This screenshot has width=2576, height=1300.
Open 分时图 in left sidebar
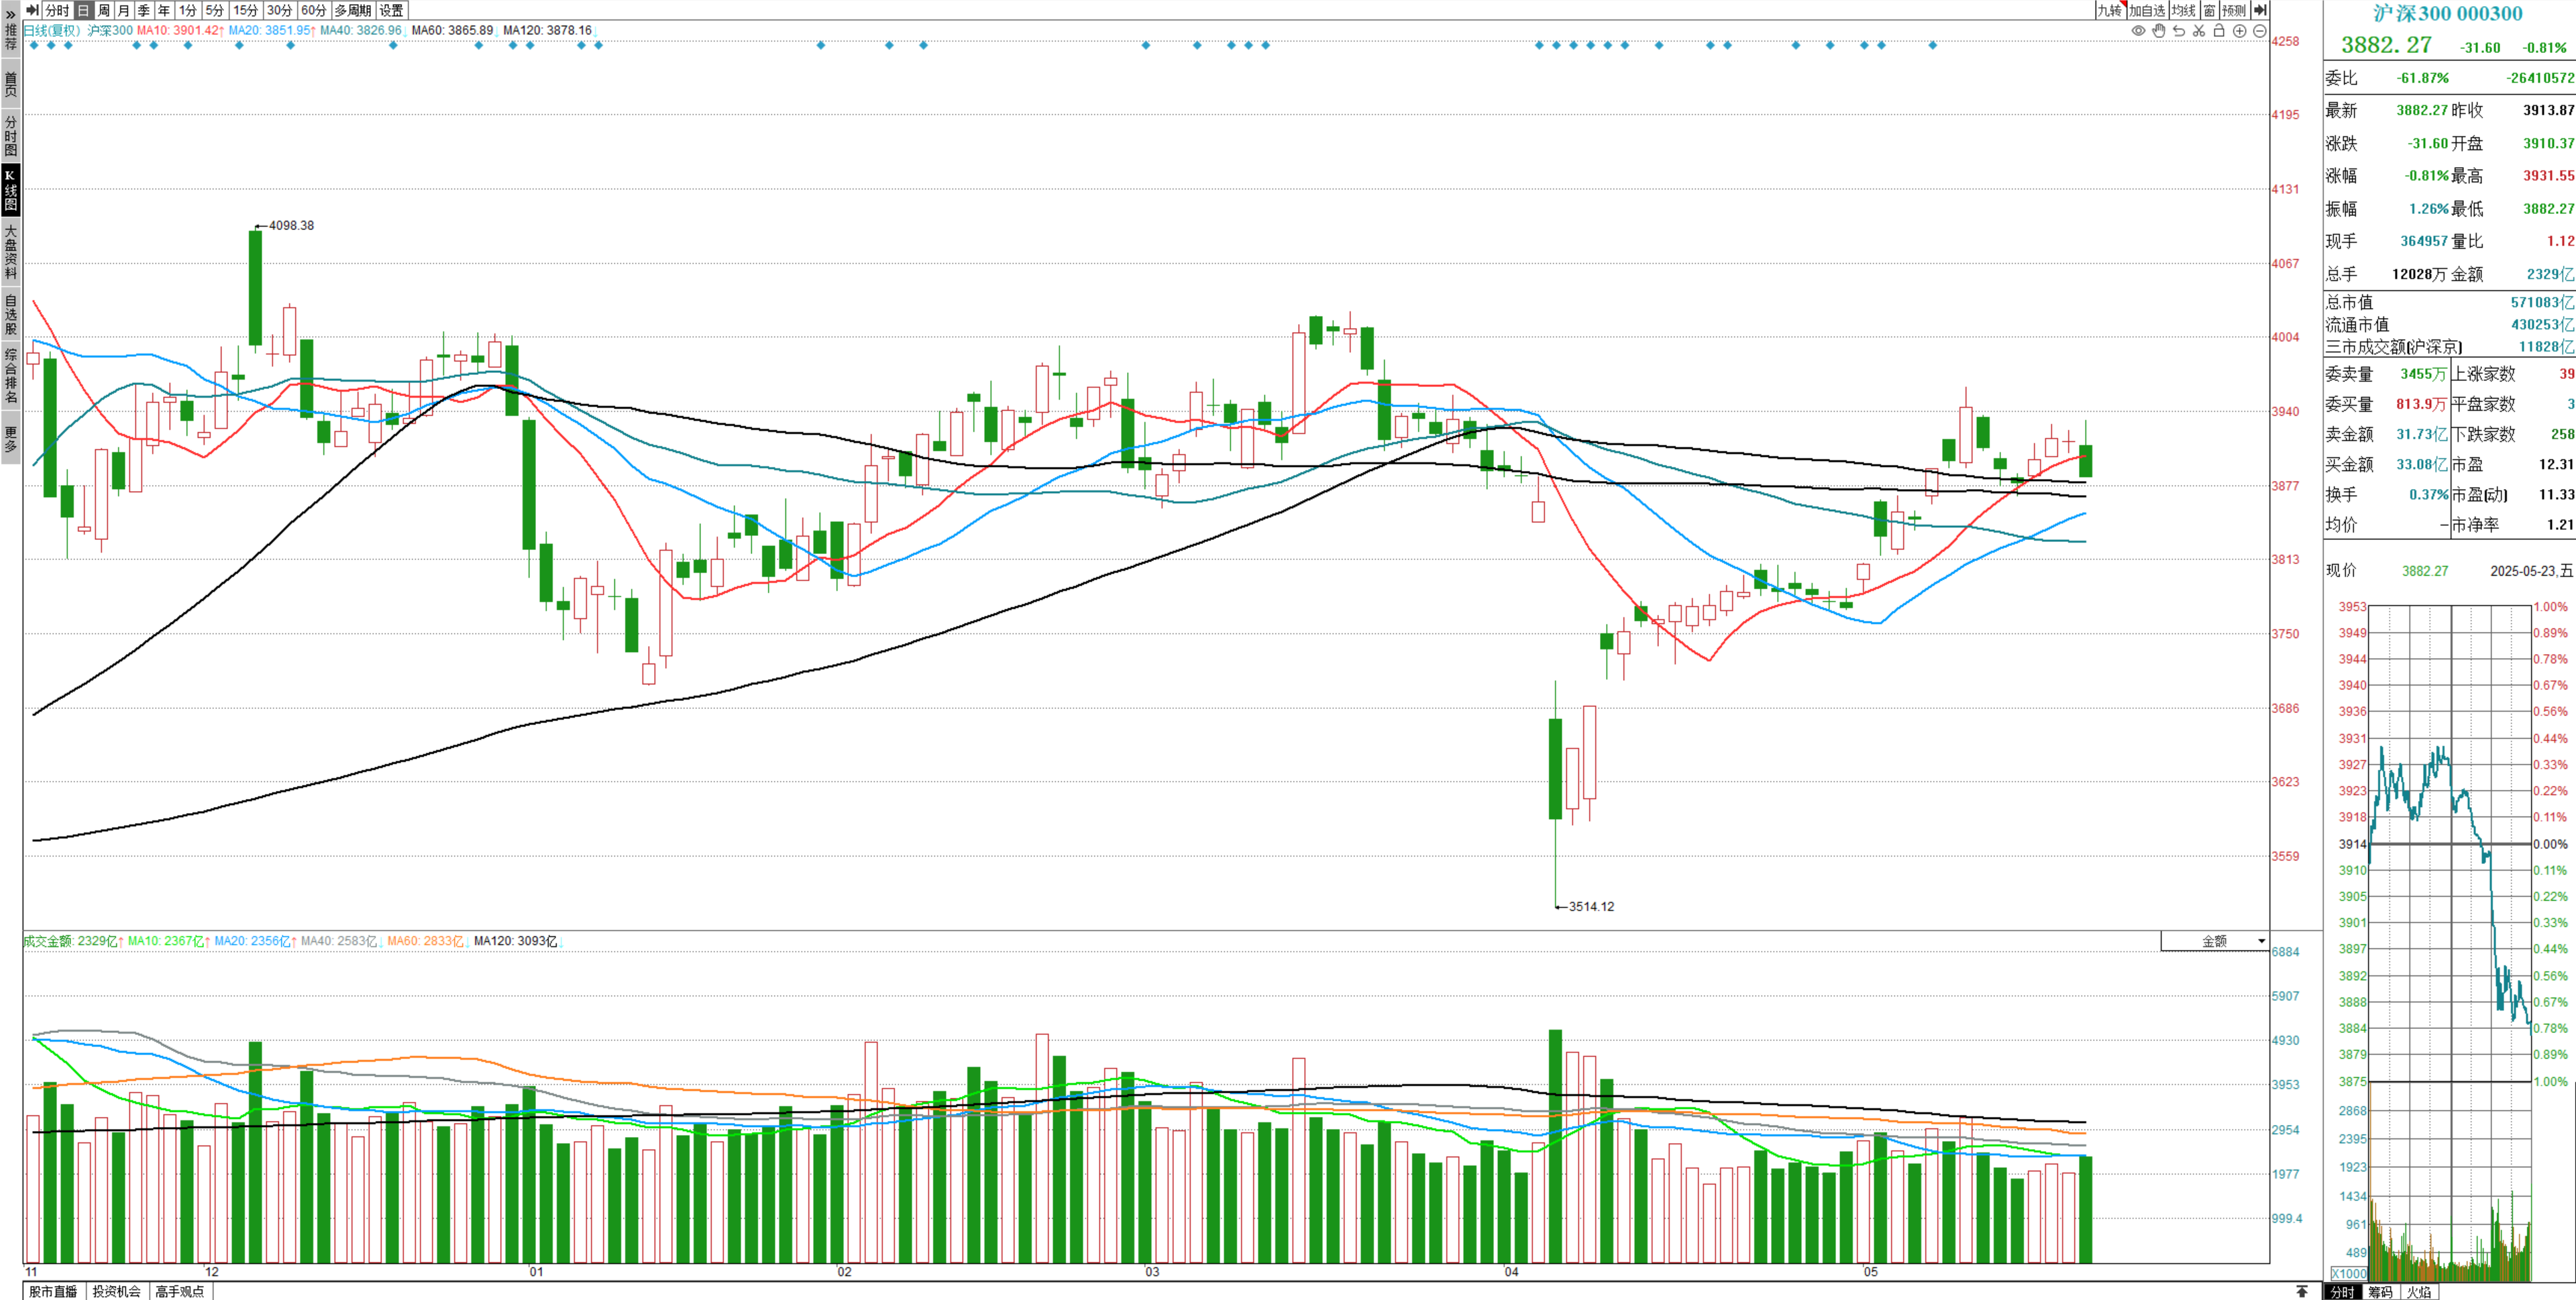coord(10,136)
